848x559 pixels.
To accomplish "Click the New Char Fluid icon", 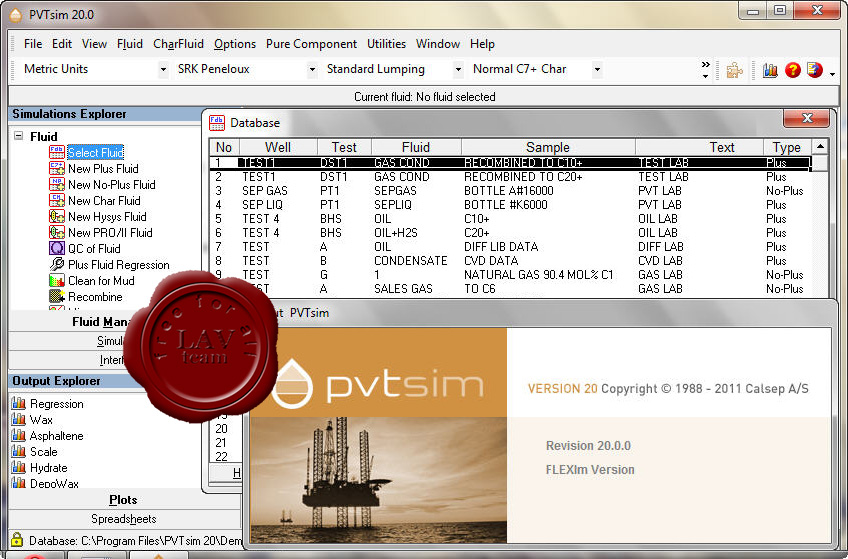I will (57, 201).
